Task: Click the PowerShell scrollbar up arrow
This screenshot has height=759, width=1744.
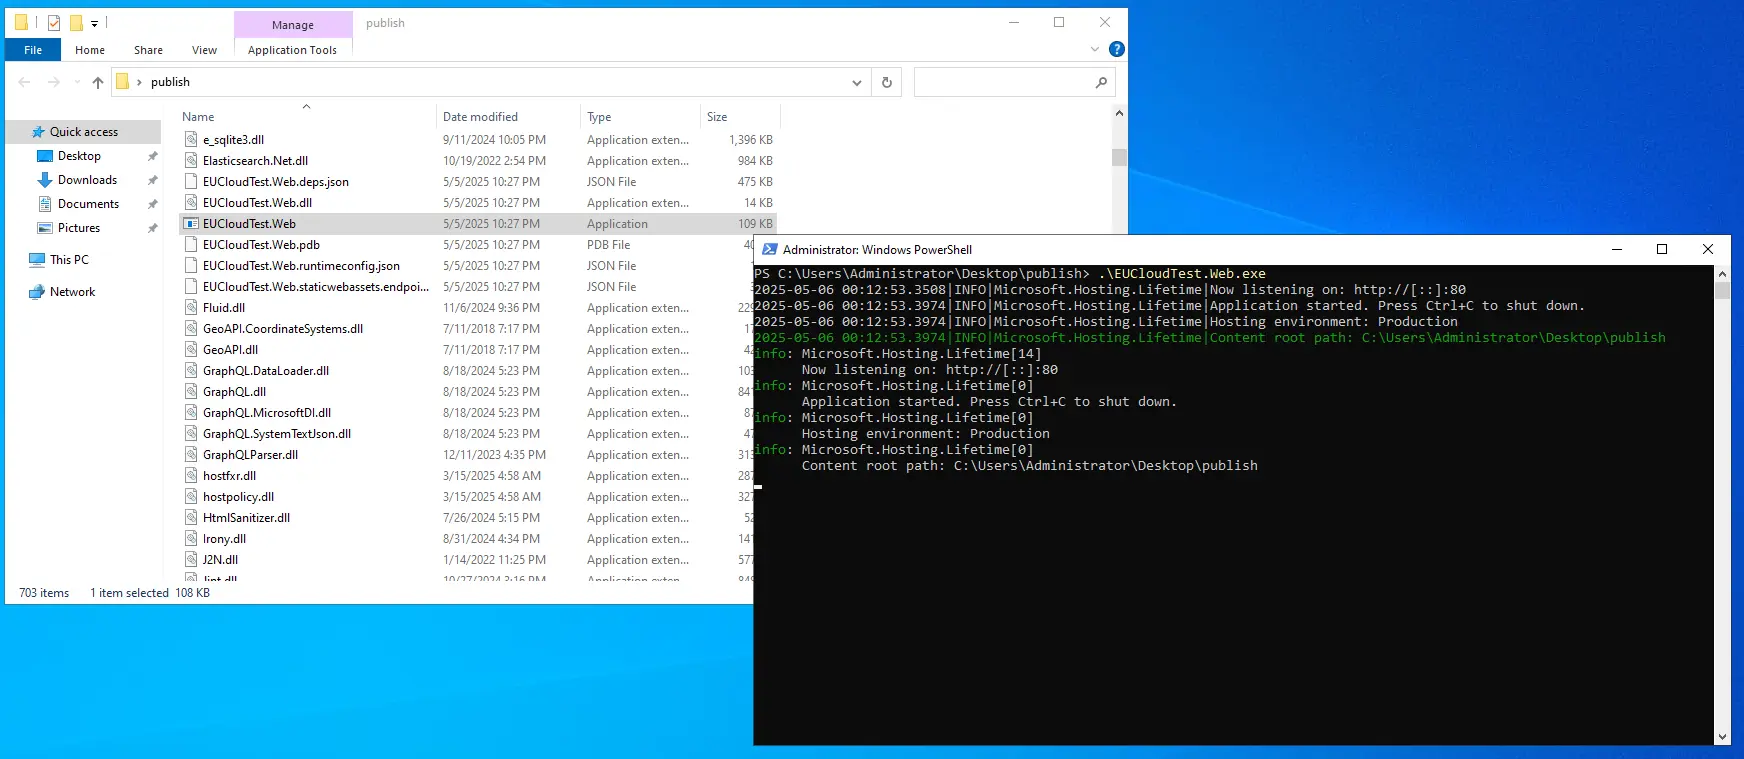Action: coord(1722,273)
